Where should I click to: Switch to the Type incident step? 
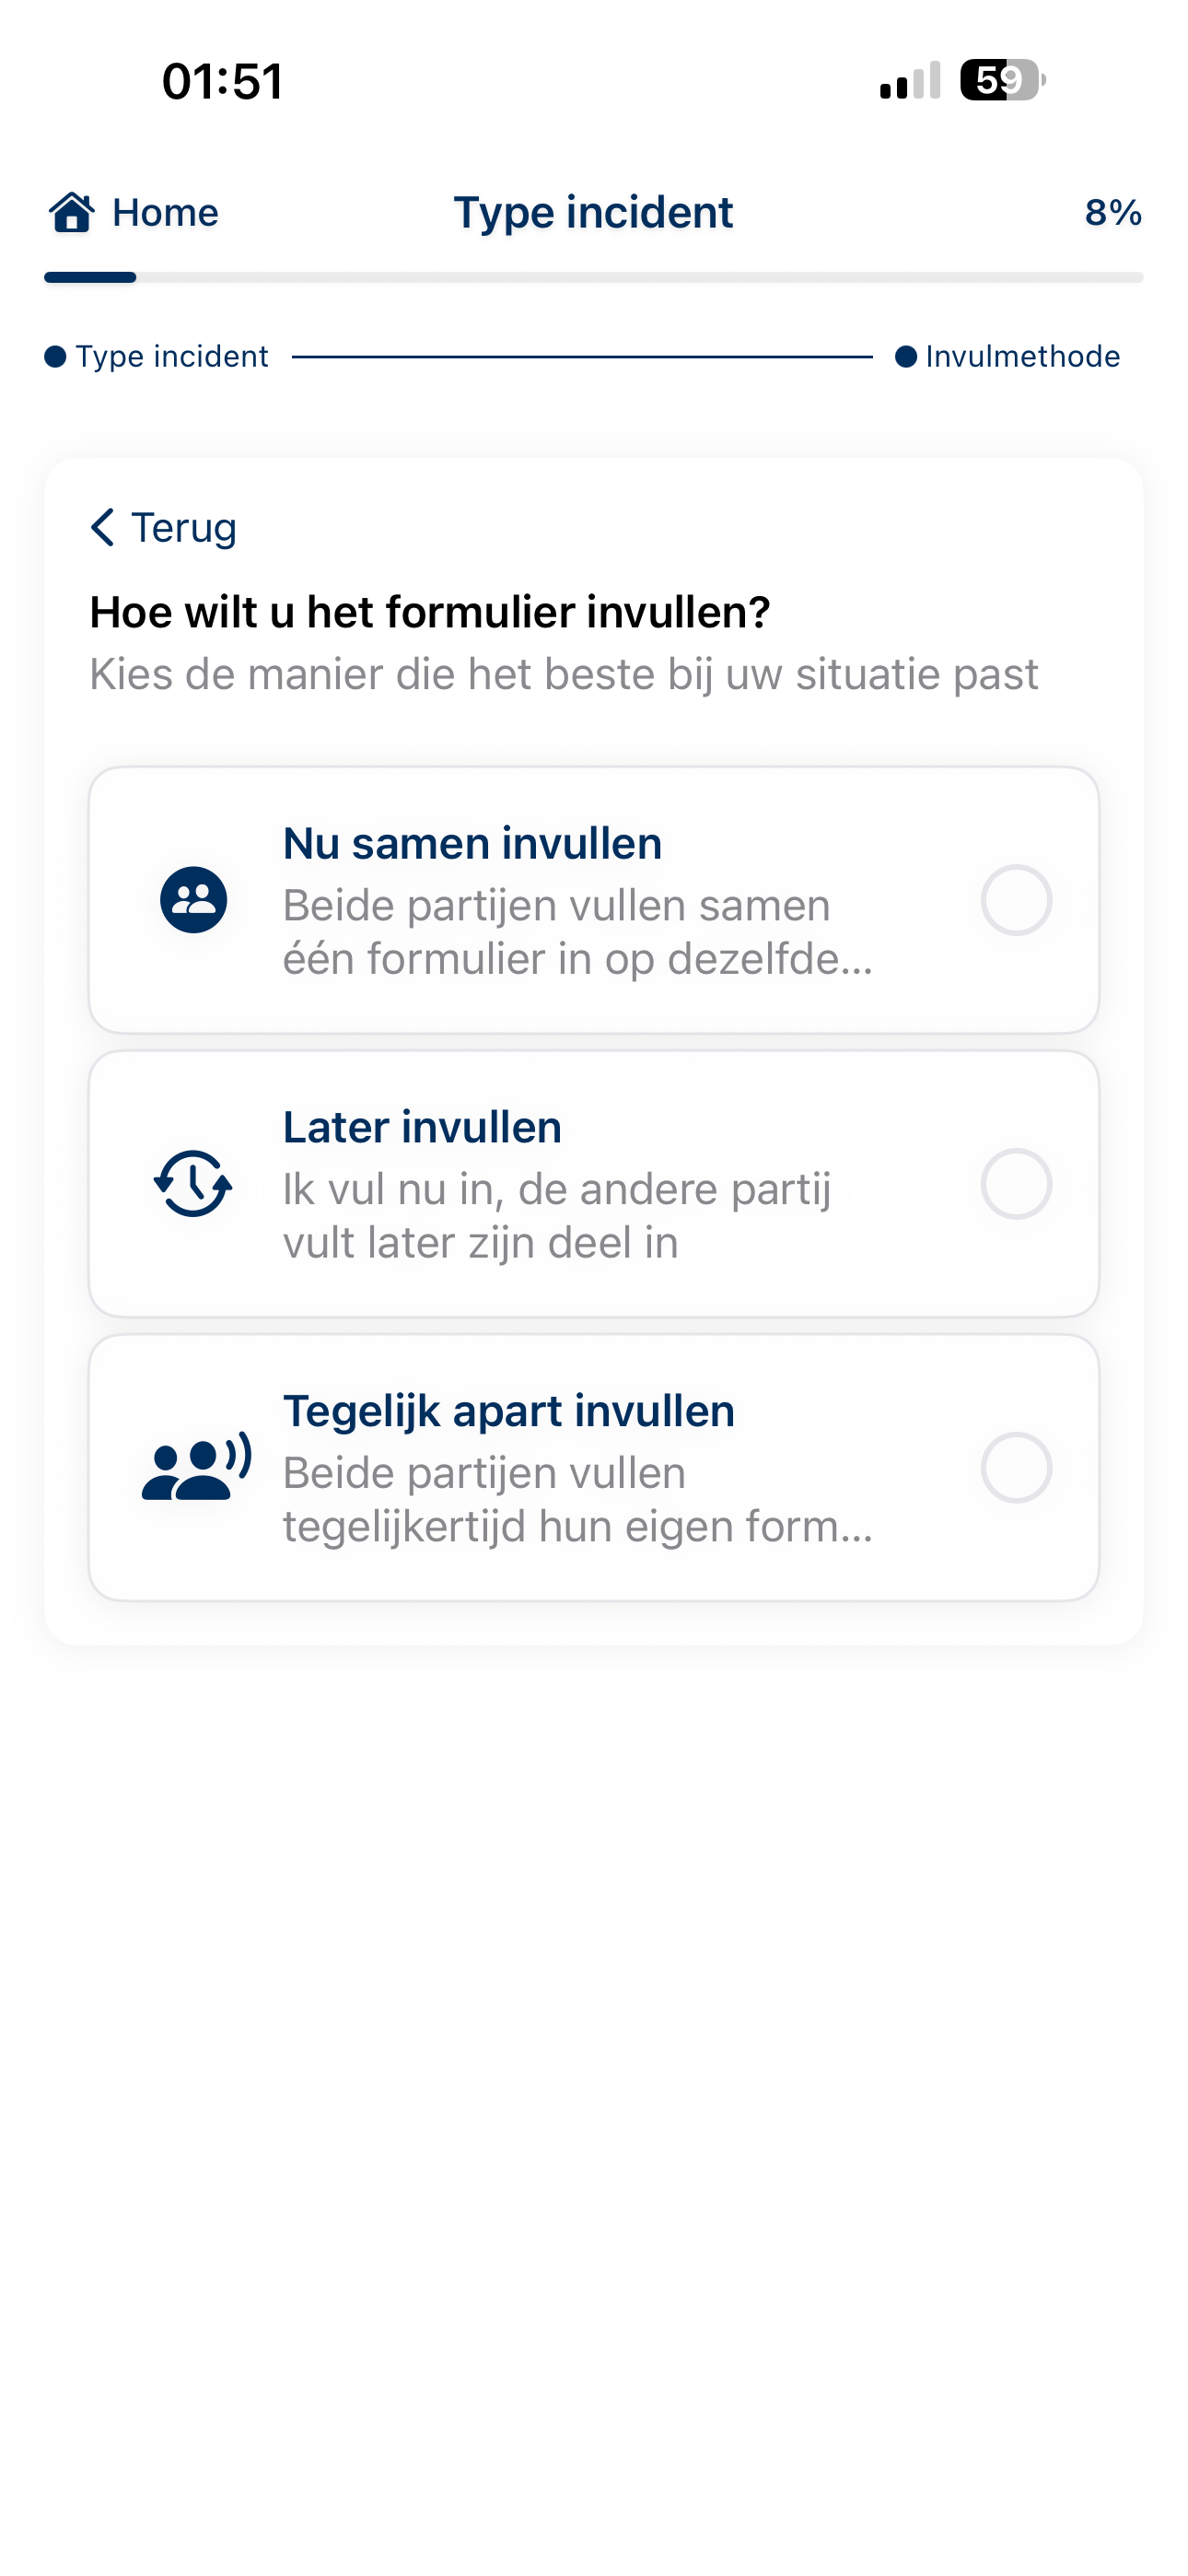171,355
